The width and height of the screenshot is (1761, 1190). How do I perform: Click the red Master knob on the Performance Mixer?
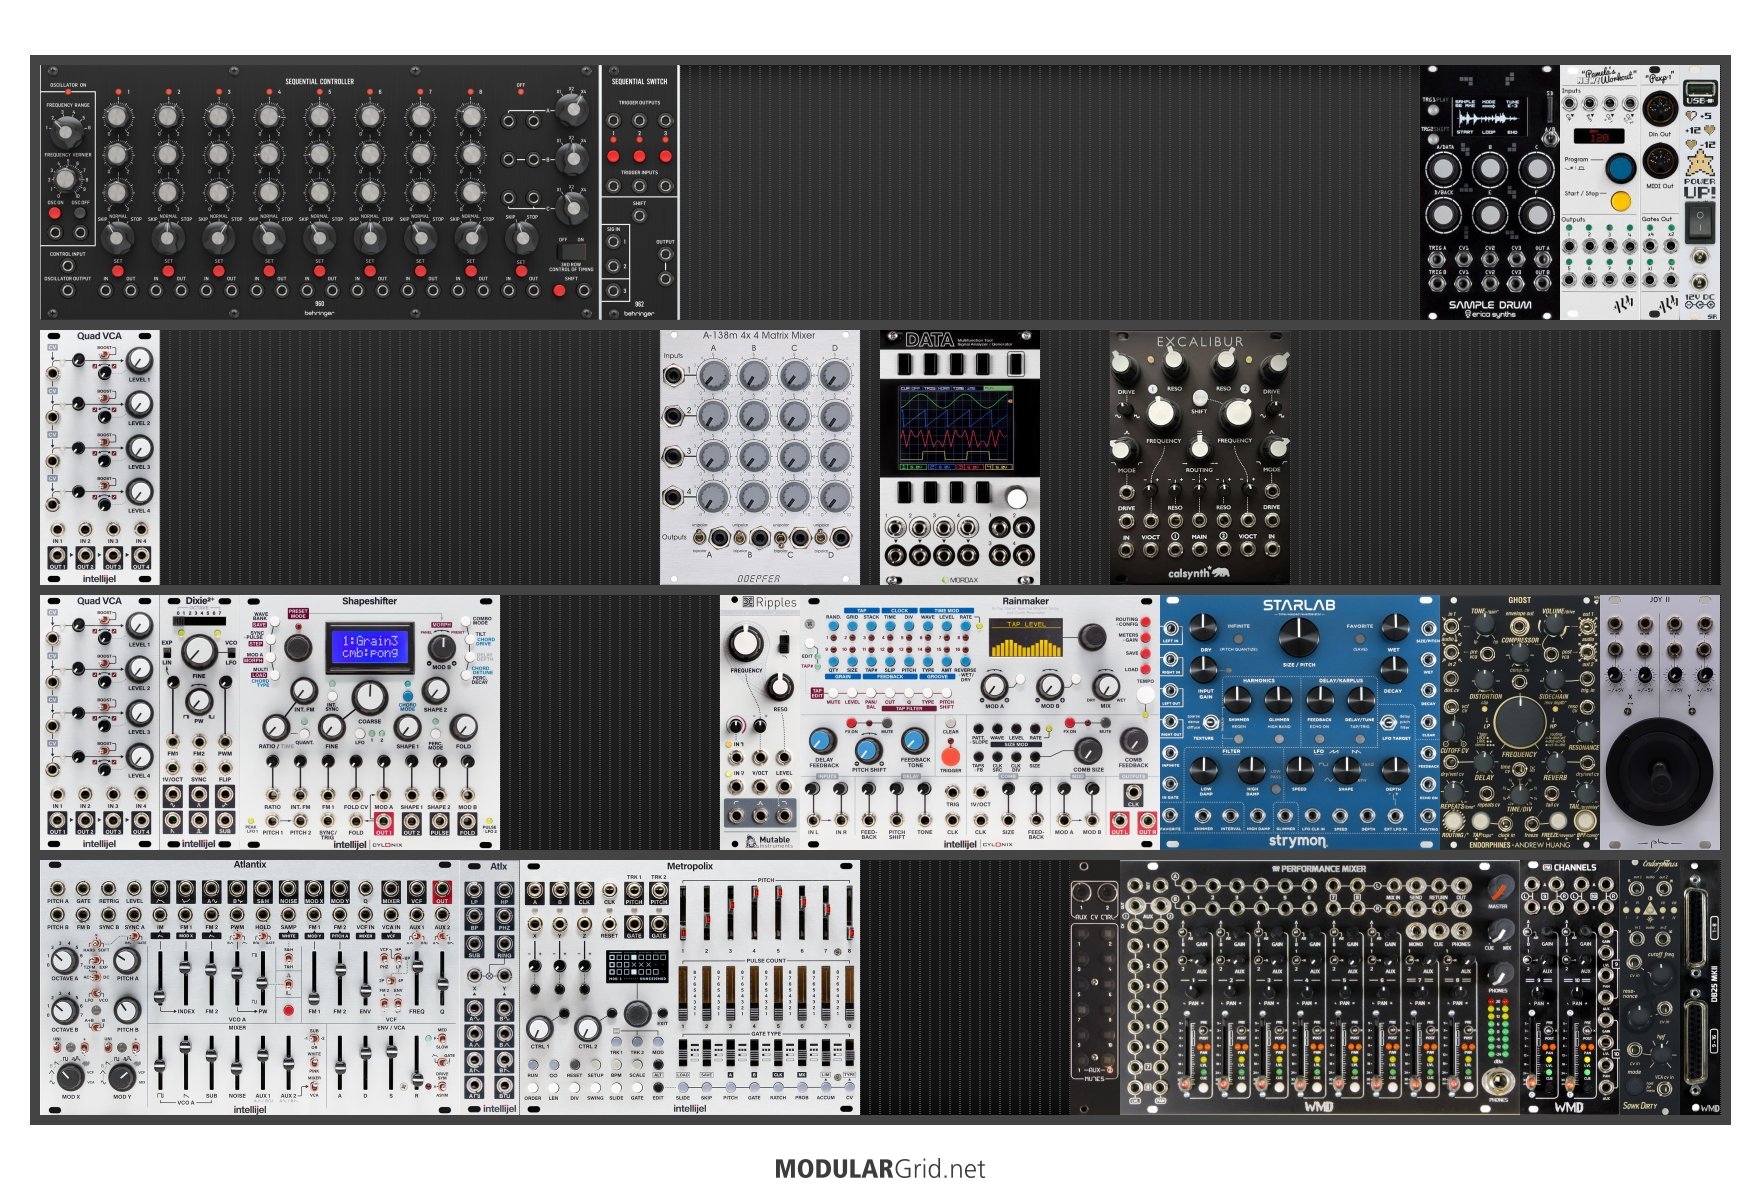point(1498,889)
